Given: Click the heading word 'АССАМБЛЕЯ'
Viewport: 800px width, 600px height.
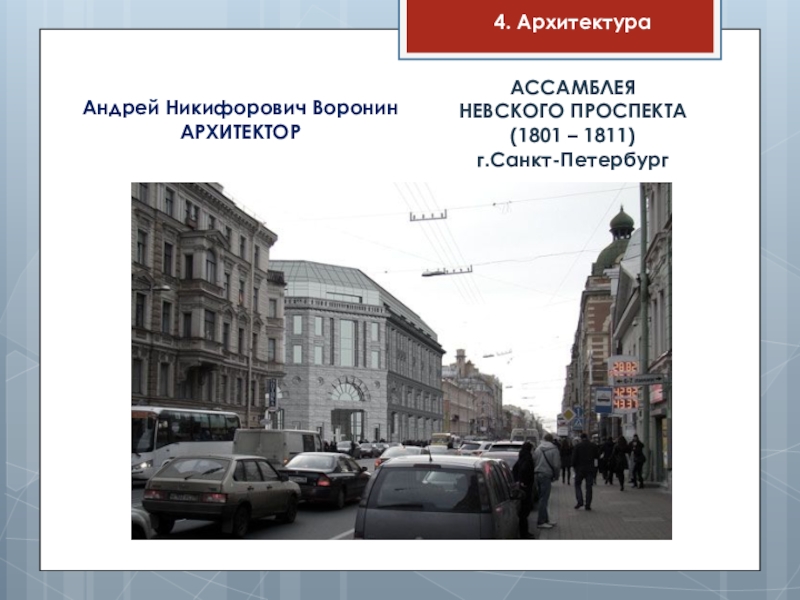Looking at the screenshot, I should coord(572,88).
